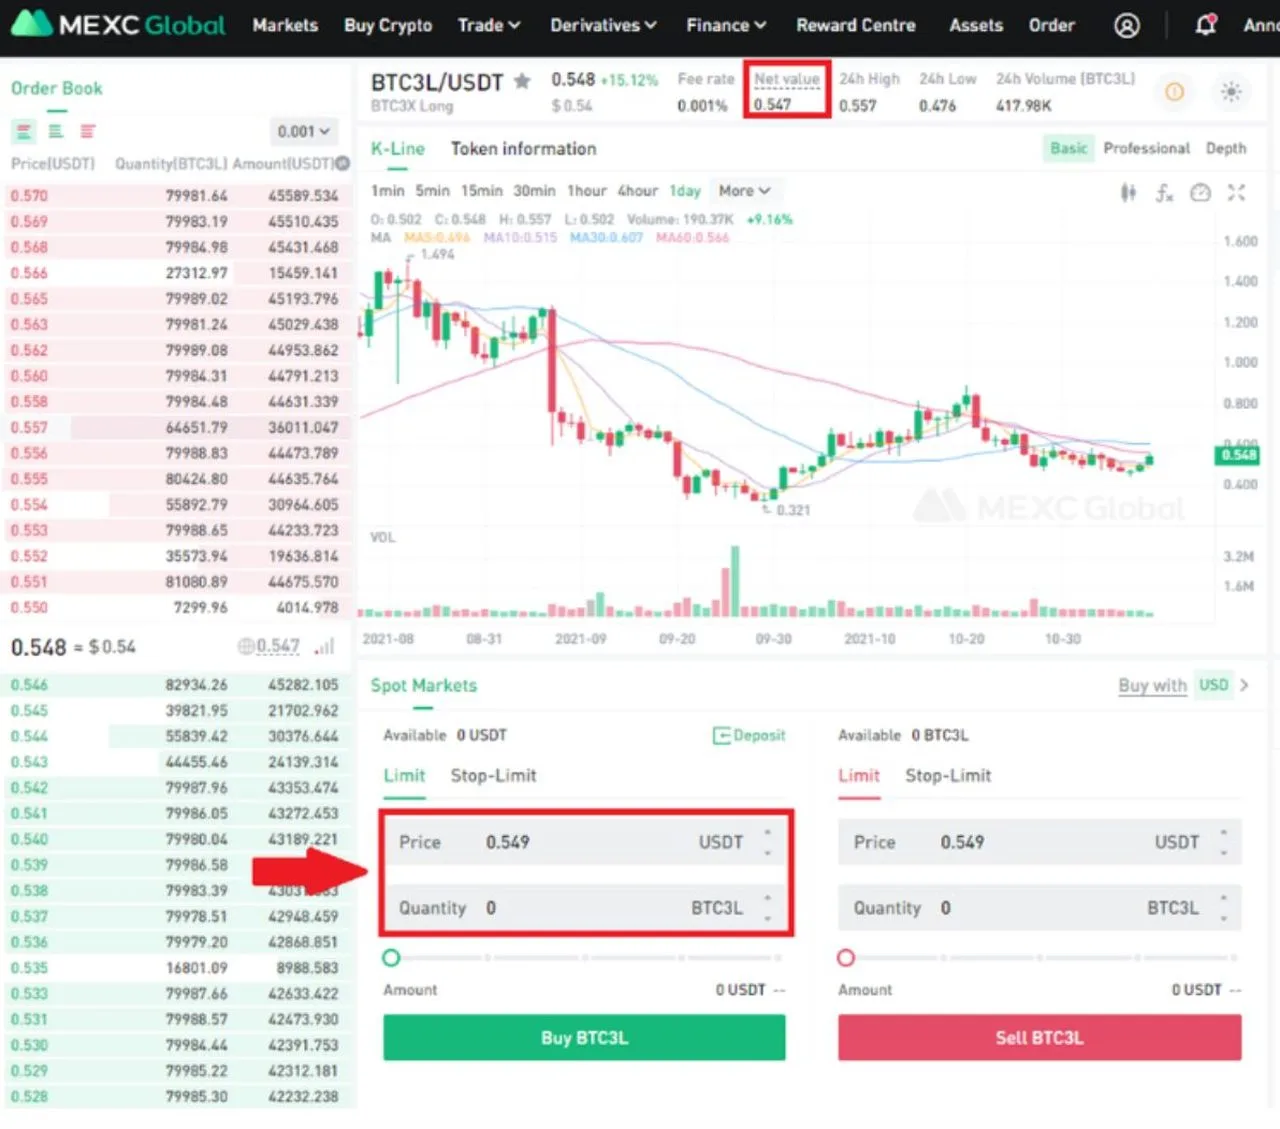This screenshot has height=1129, width=1280.
Task: Click the fullscreen chart icon
Action: [x=1237, y=193]
